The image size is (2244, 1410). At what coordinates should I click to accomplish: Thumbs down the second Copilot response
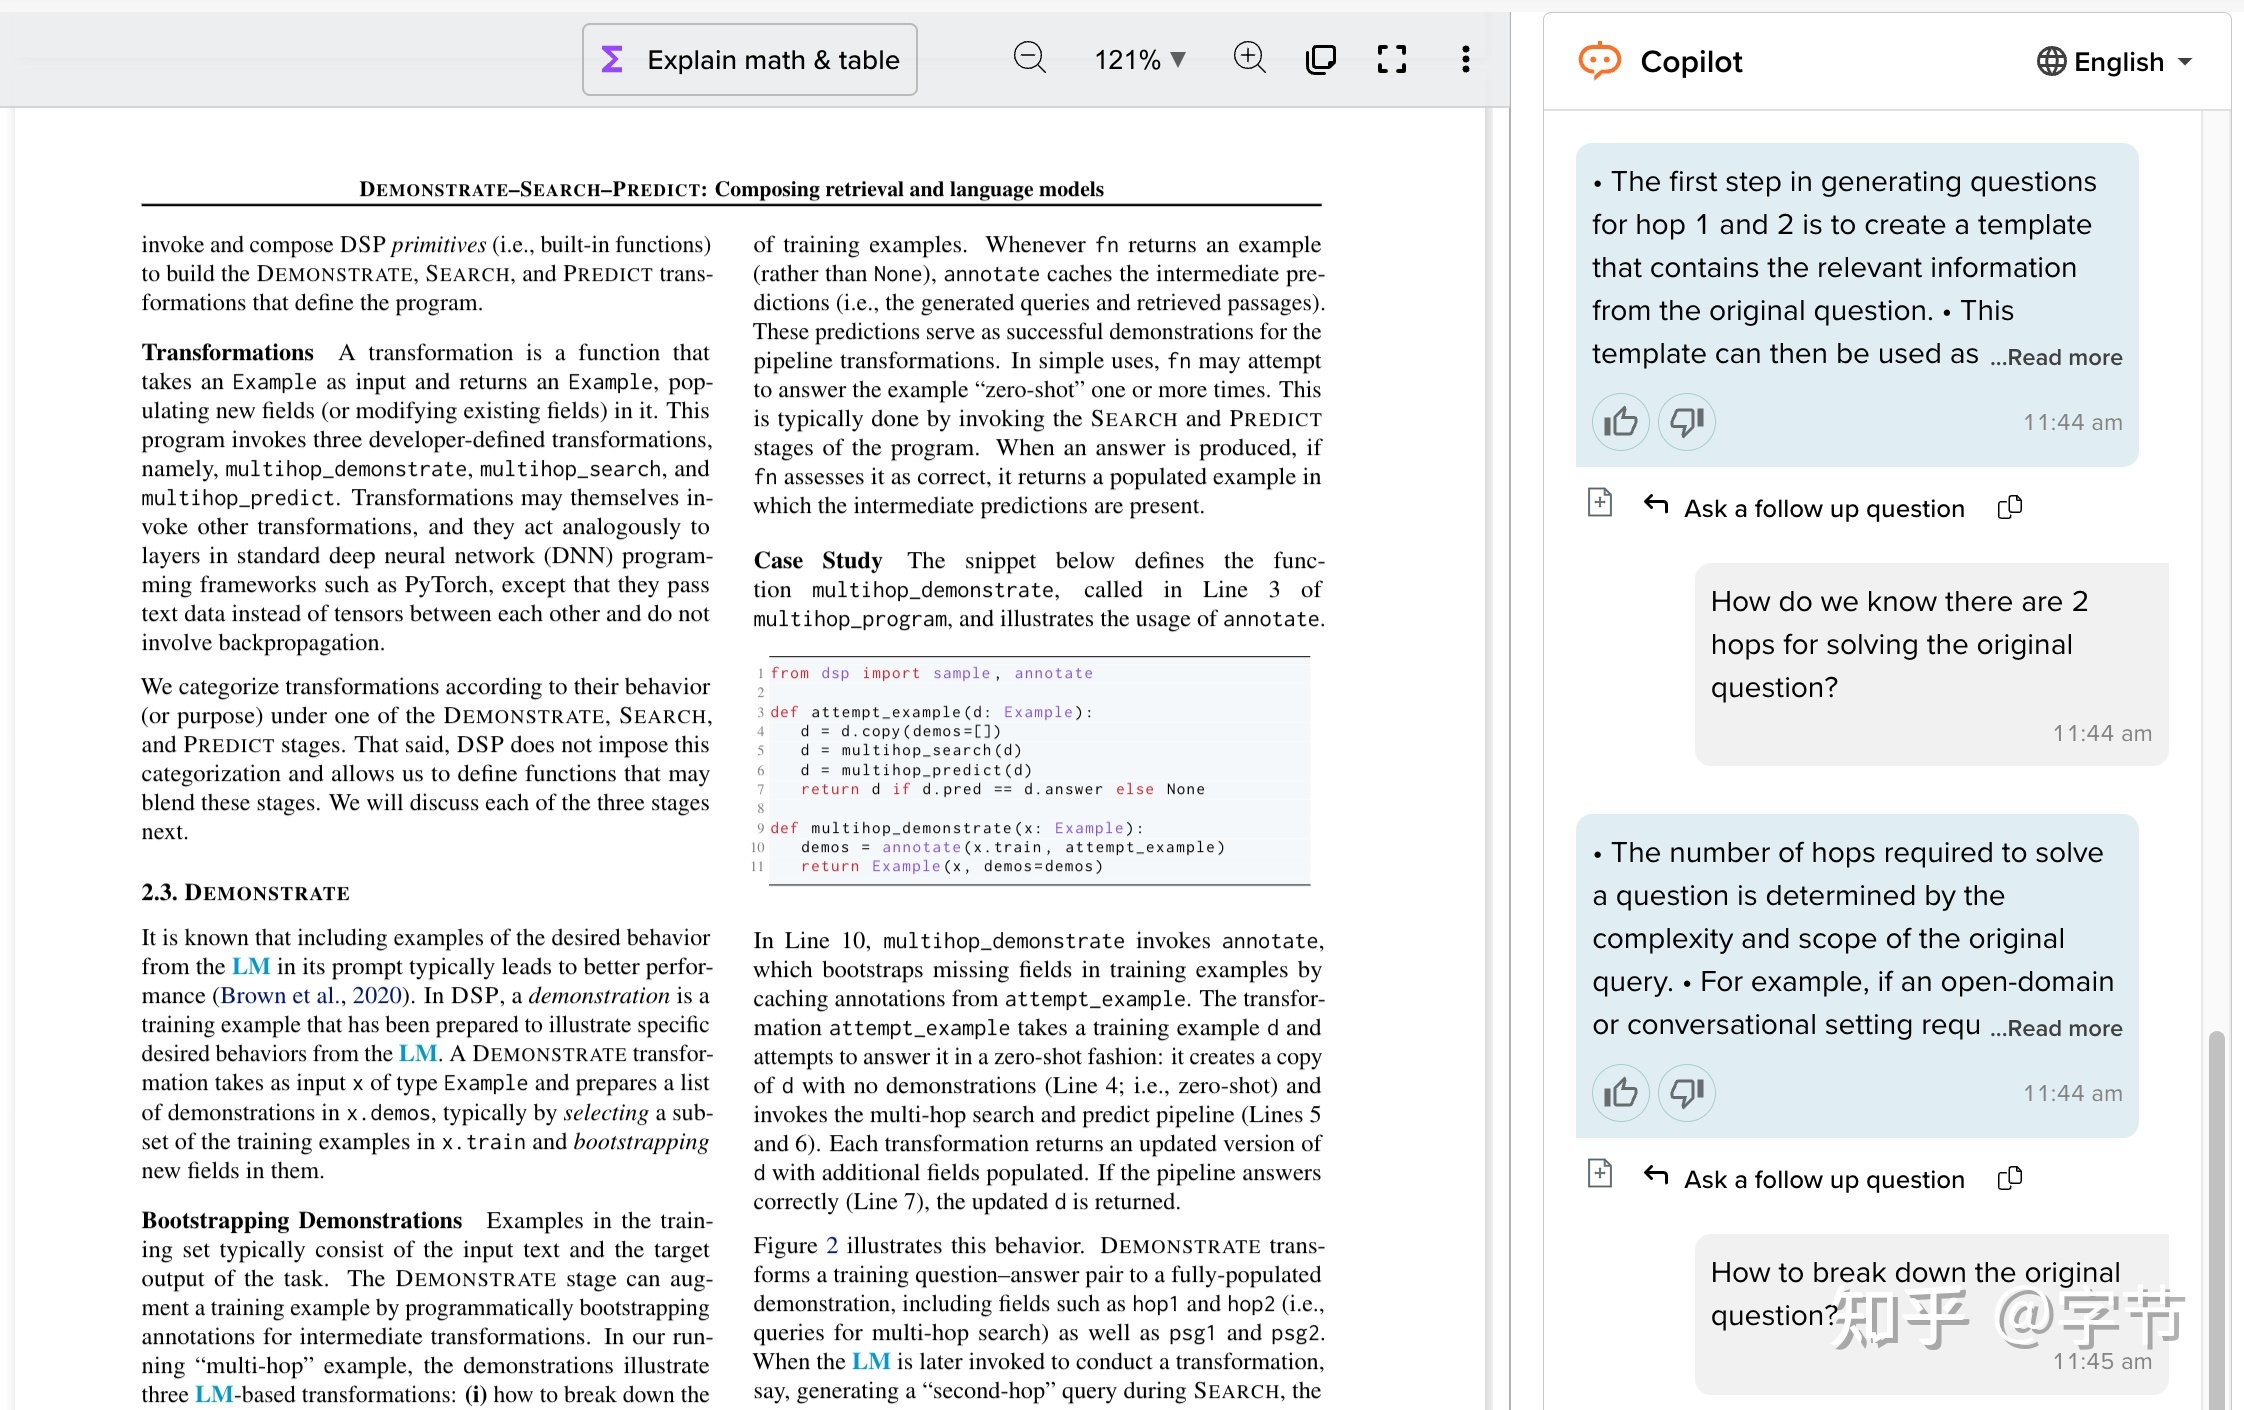point(1687,1093)
